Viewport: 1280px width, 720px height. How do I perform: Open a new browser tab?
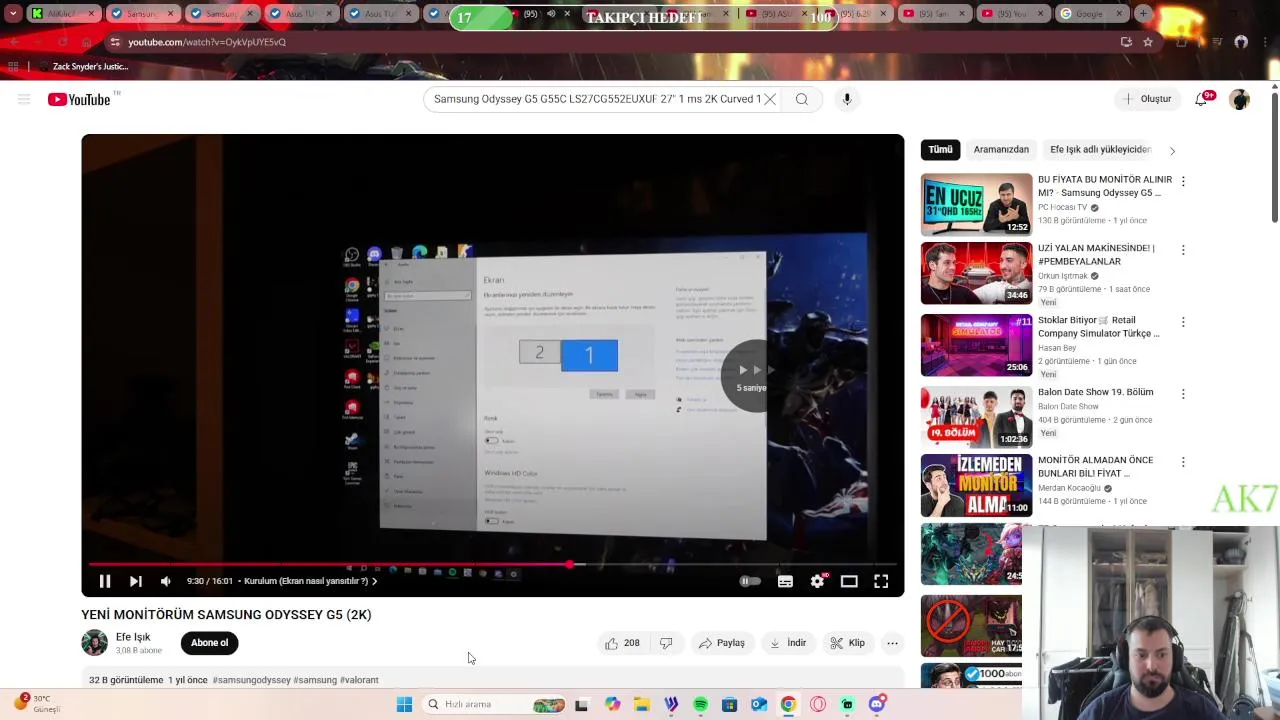pyautogui.click(x=1143, y=14)
